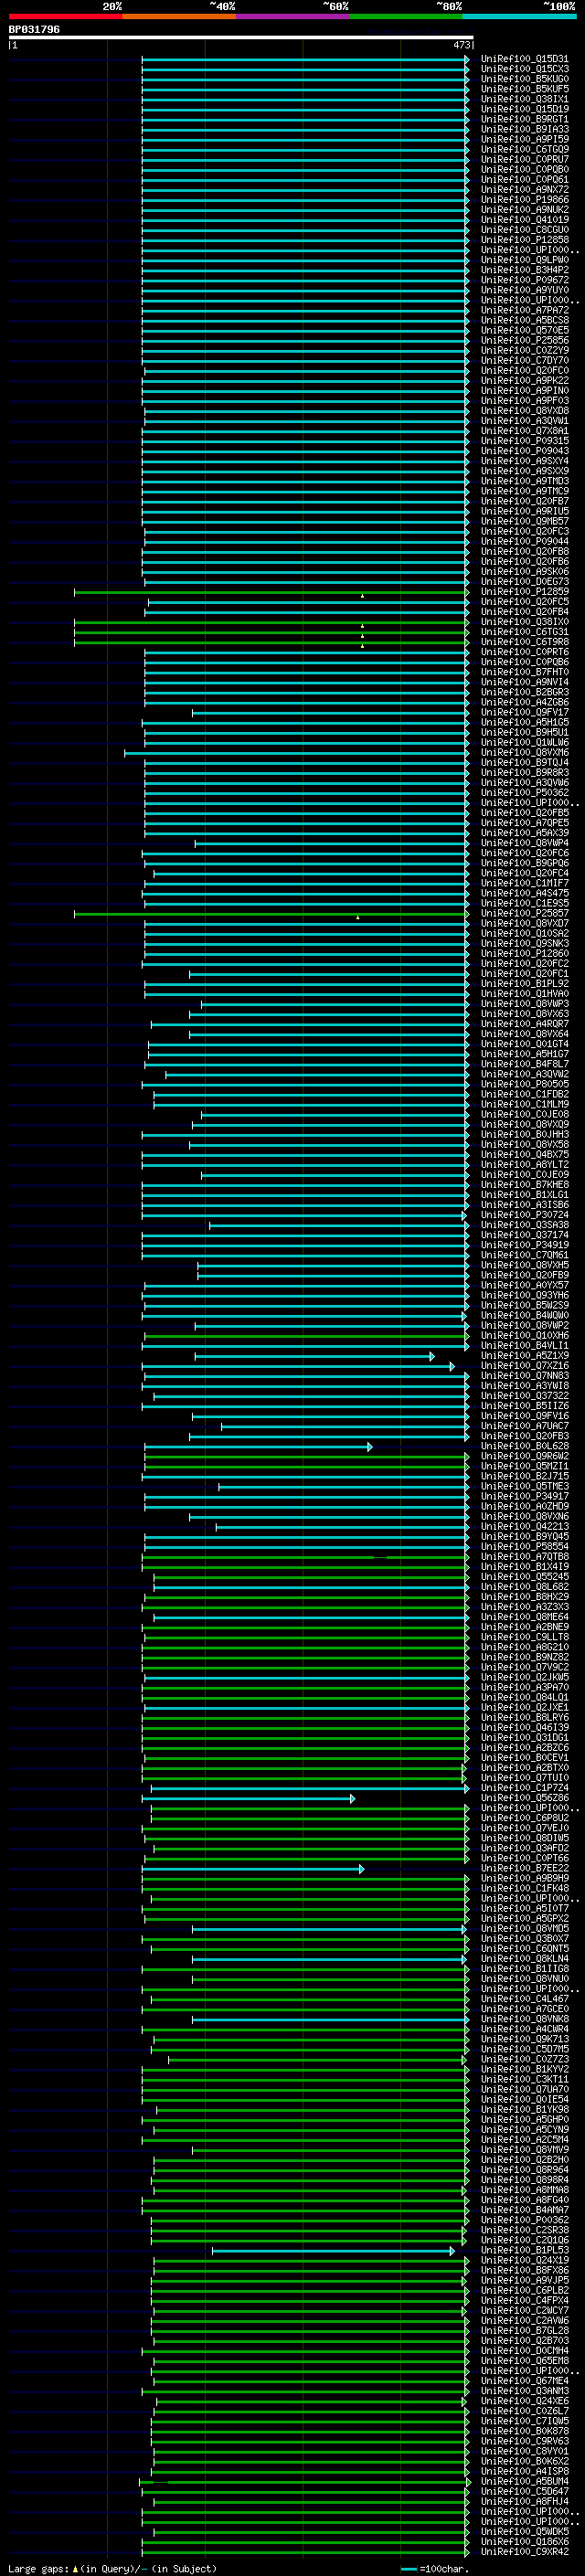Select the label UniRef100_C6T9R8
Viewport: 585px width, 2576px height.
pyautogui.click(x=524, y=642)
